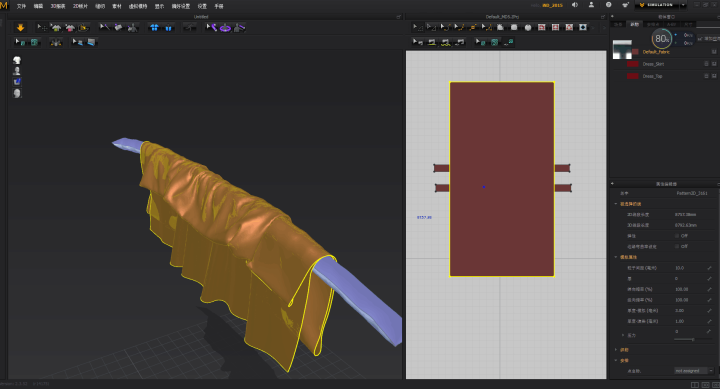Open the 3D garment menu
720x389 pixels.
58,6
